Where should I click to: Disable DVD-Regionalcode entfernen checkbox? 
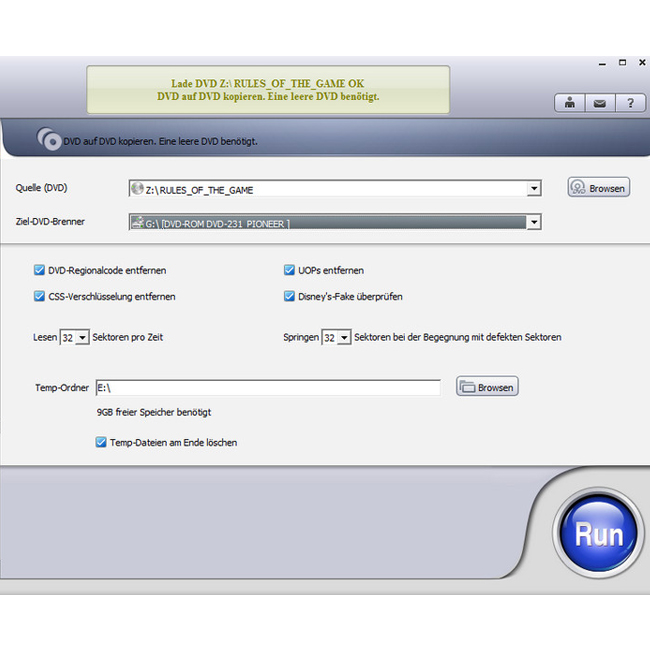coord(39,270)
